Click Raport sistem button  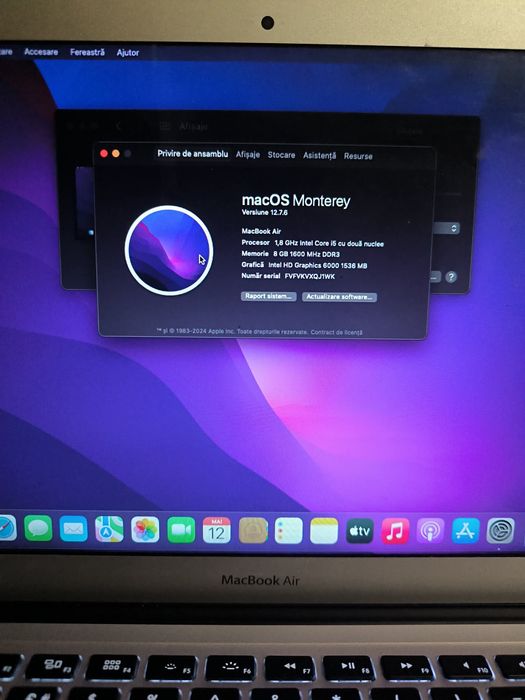tap(268, 296)
